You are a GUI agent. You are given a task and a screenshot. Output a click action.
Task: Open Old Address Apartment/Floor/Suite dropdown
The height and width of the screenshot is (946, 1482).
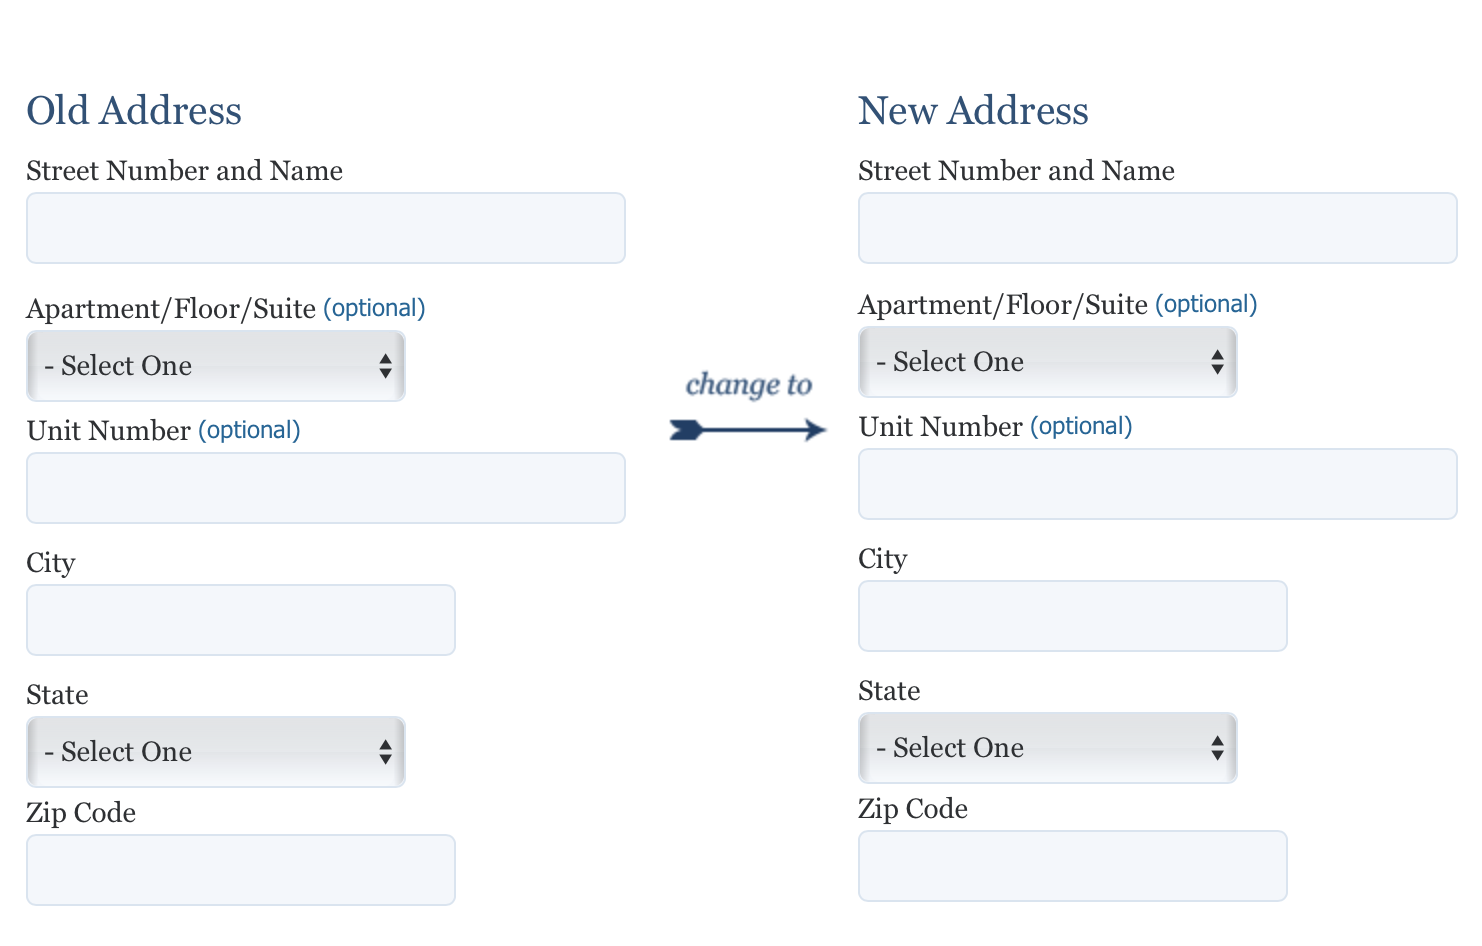tap(216, 366)
